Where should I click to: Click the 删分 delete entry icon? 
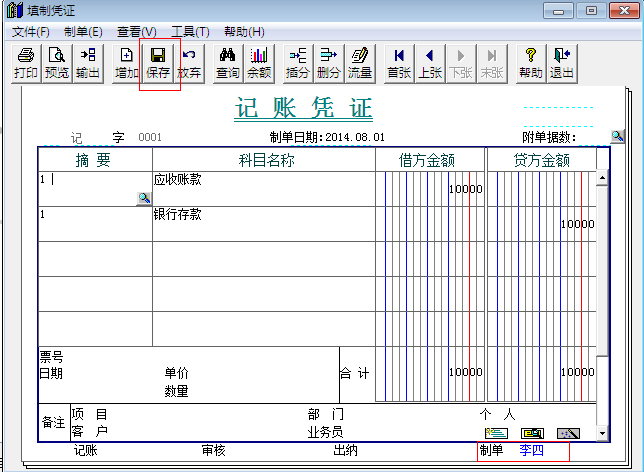pyautogui.click(x=328, y=63)
